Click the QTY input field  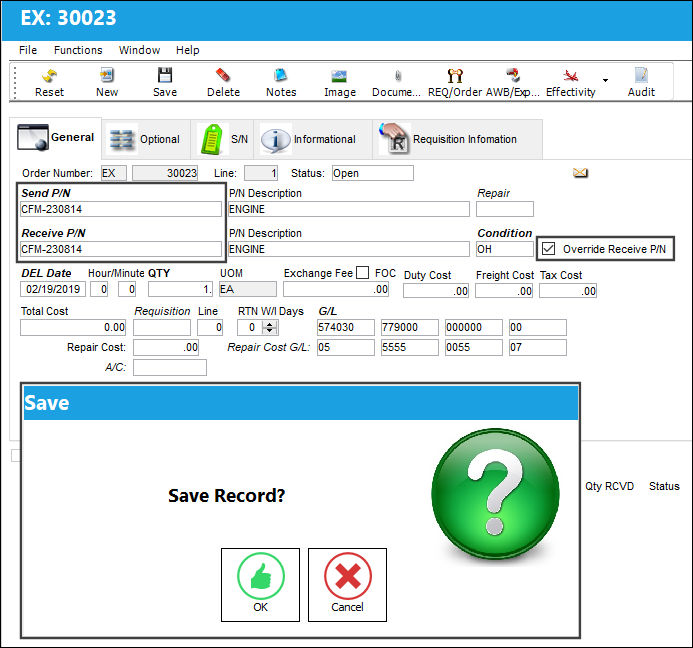coord(180,289)
